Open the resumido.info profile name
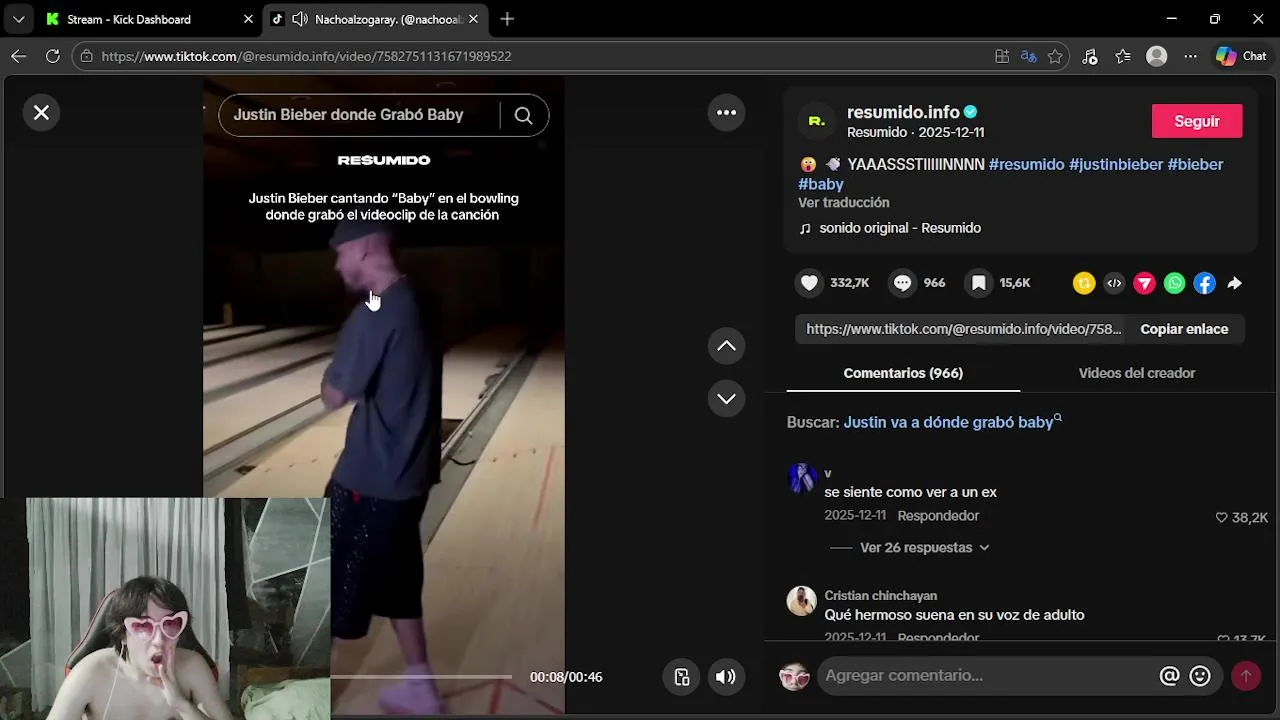Viewport: 1280px width, 720px height. (903, 112)
